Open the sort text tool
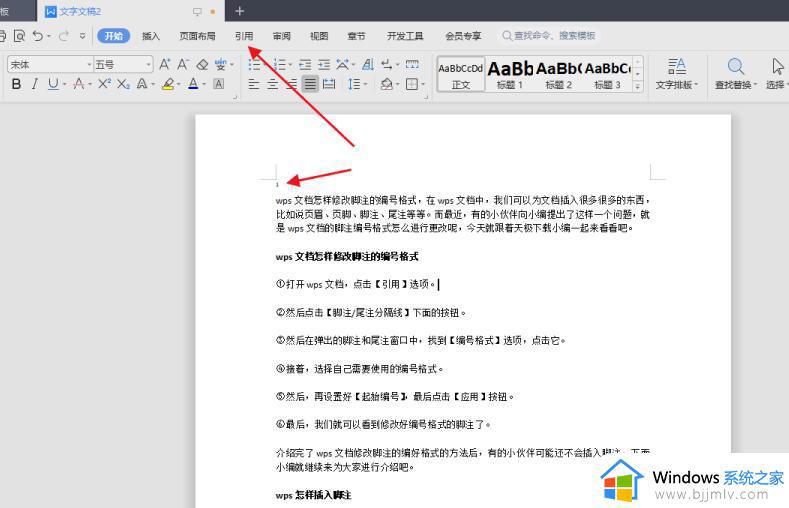Screen dimensions: 789x508 [x=368, y=64]
